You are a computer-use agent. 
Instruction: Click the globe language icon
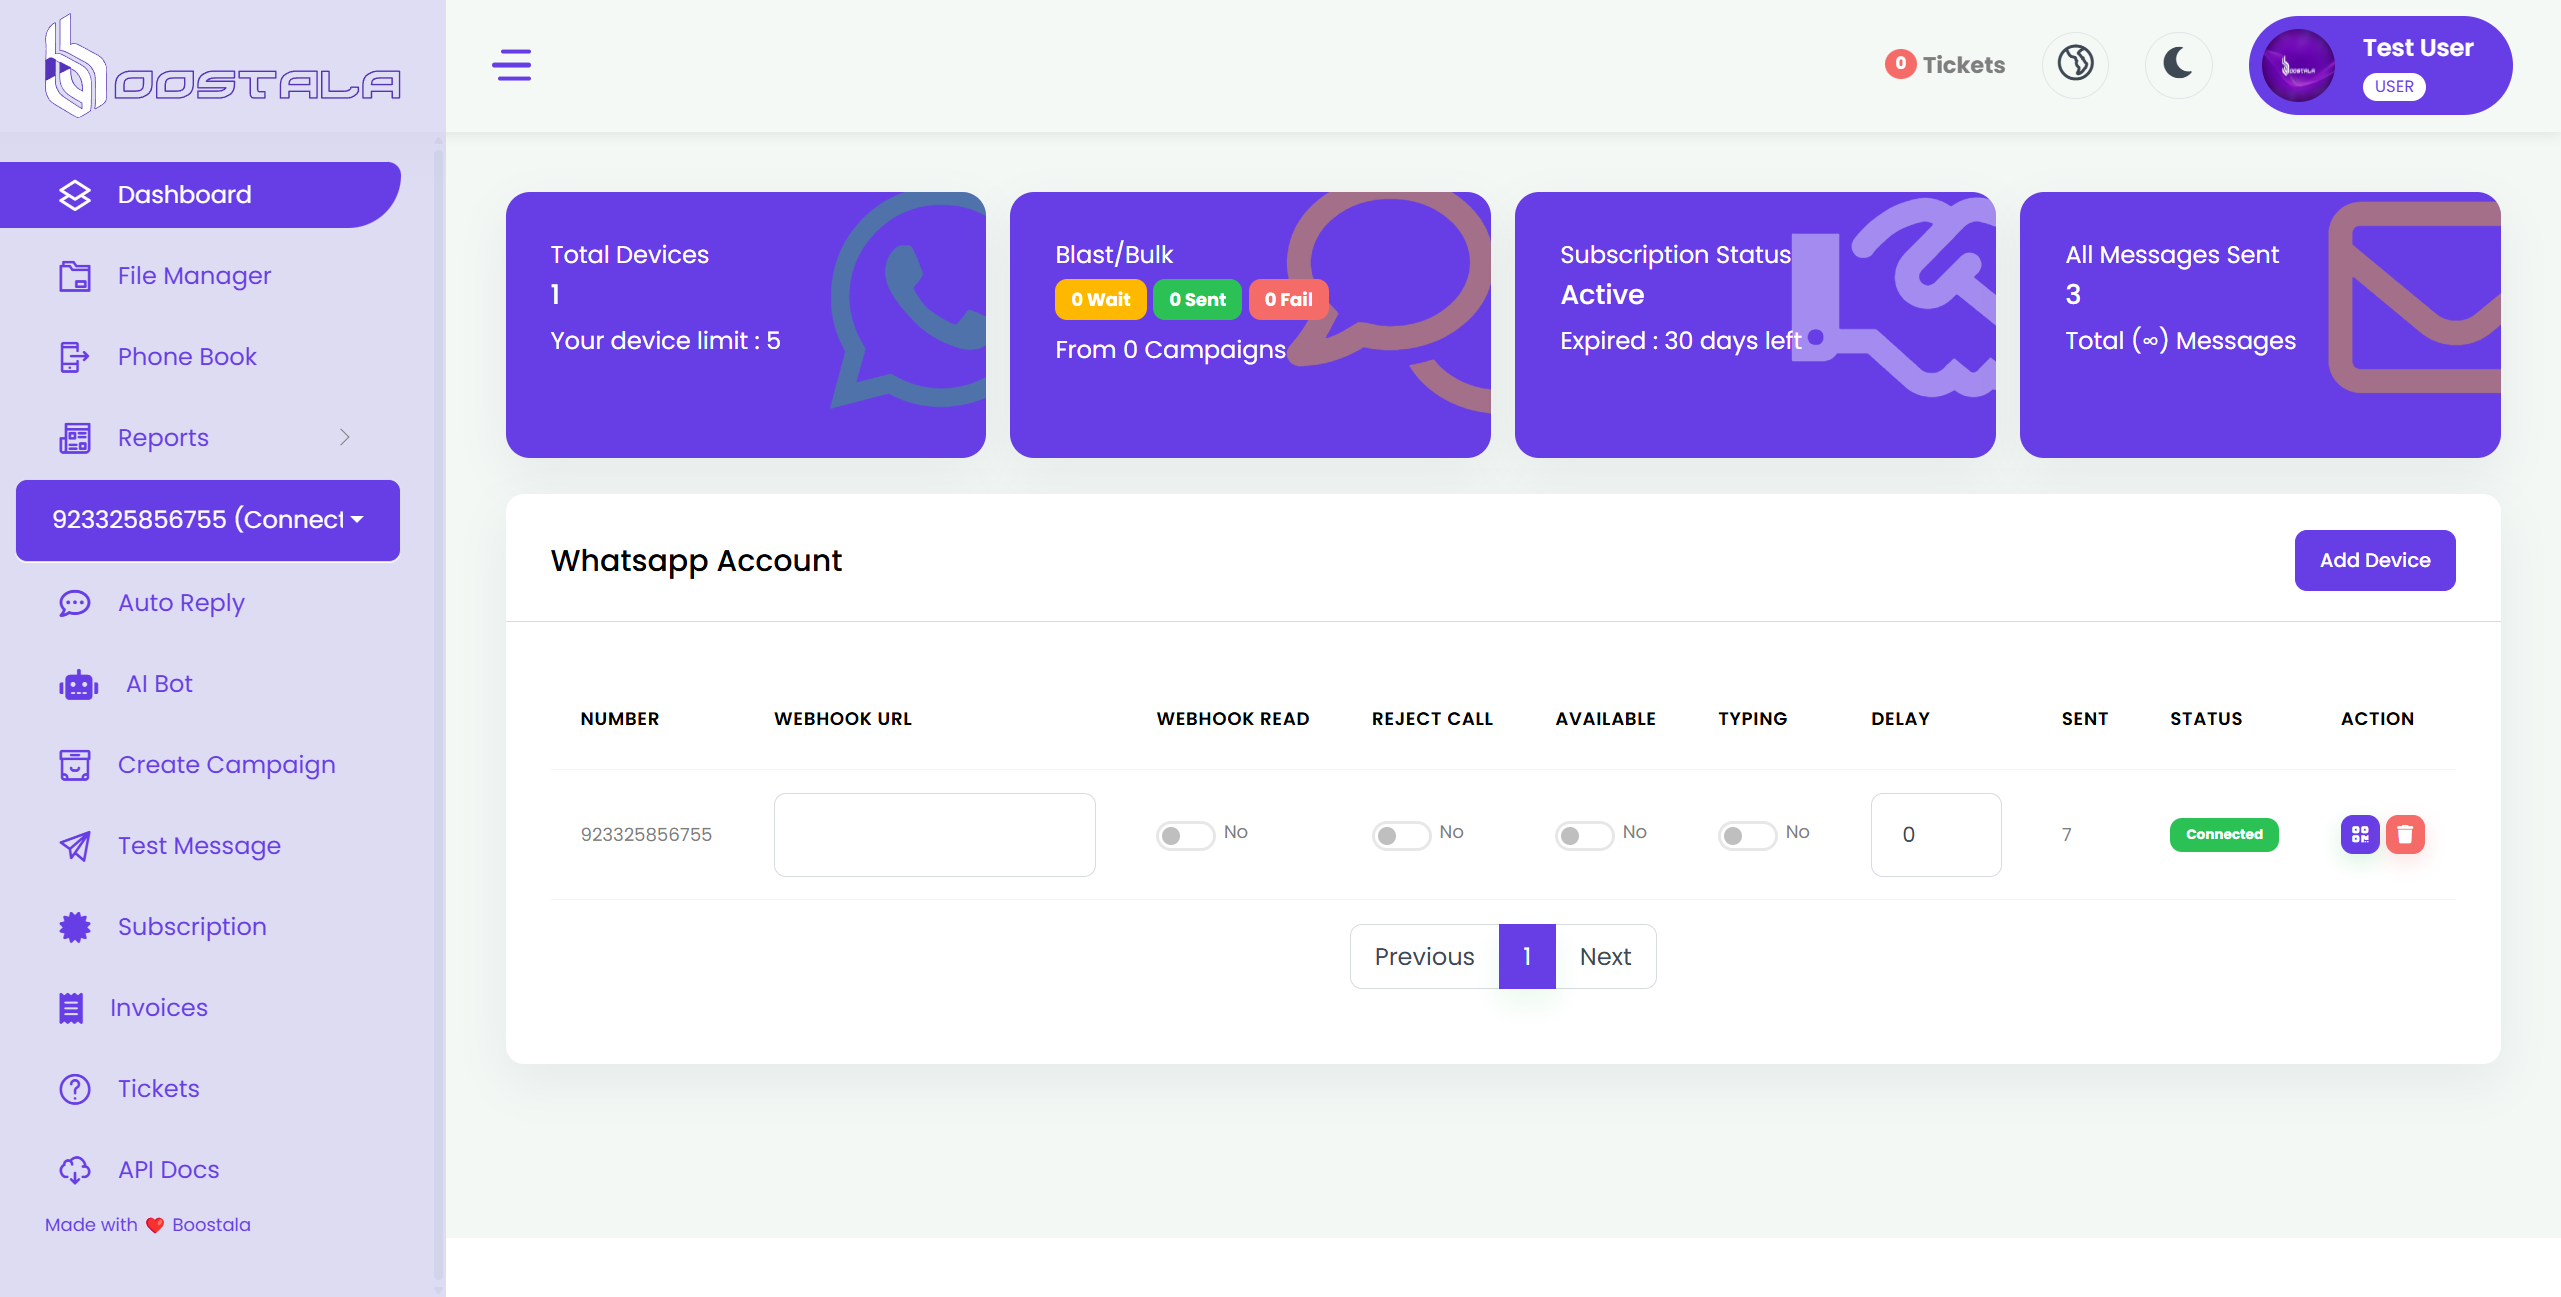tap(2075, 65)
